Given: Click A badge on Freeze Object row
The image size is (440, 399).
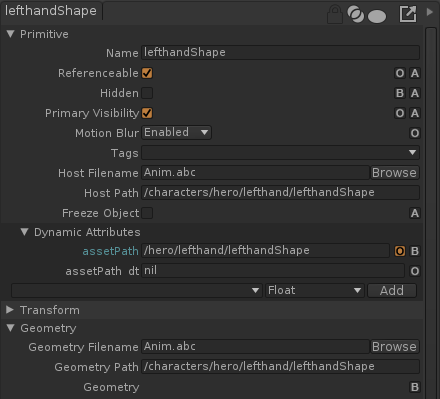Looking at the screenshot, I should [415, 213].
